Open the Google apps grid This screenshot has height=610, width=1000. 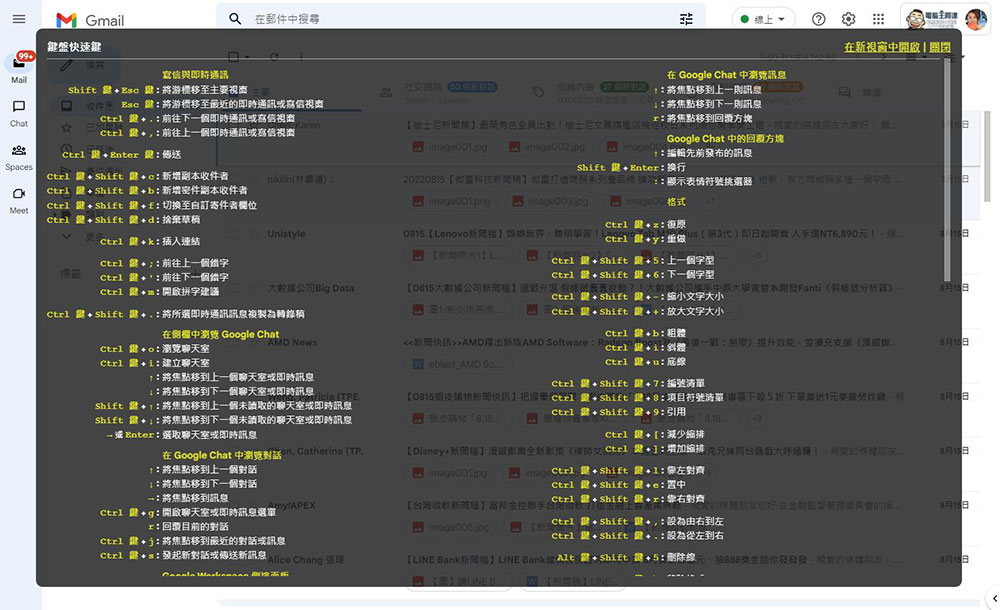coord(878,19)
